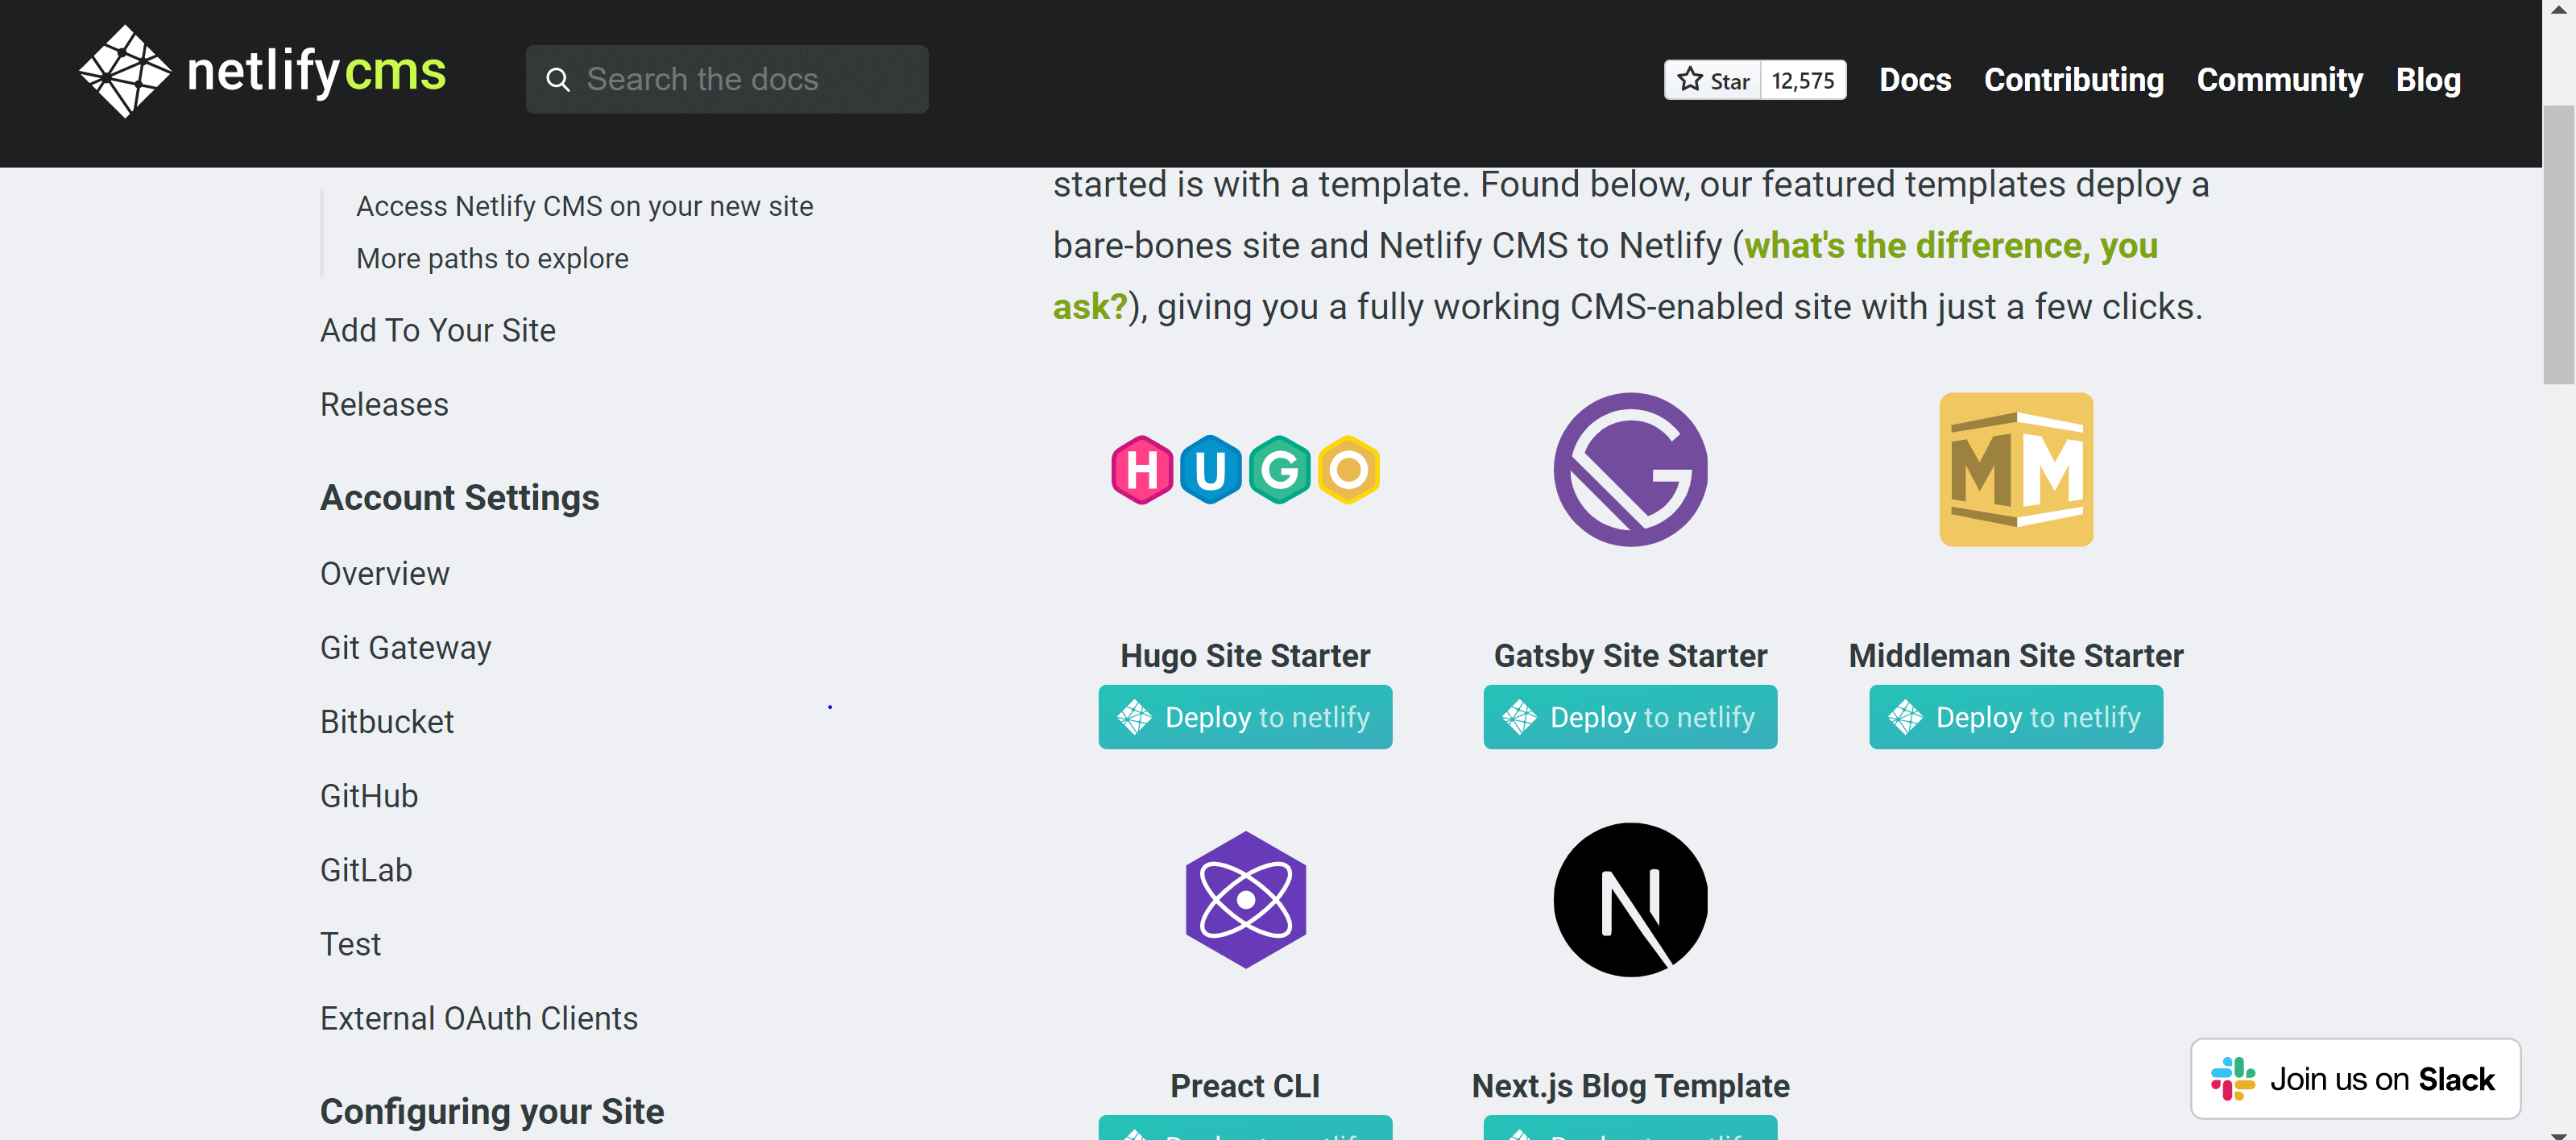Viewport: 2576px width, 1140px height.
Task: Click the Preact CLI logo
Action: pos(1244,899)
